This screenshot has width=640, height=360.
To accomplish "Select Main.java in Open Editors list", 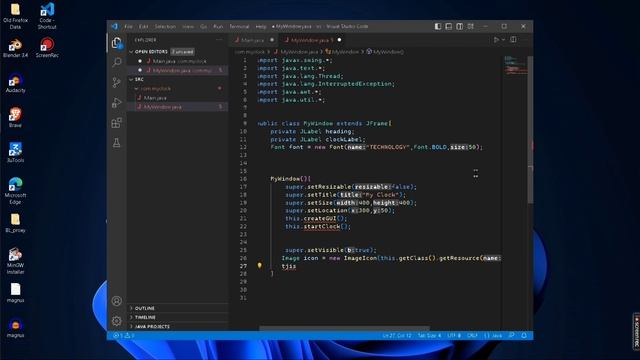I will click(x=178, y=61).
